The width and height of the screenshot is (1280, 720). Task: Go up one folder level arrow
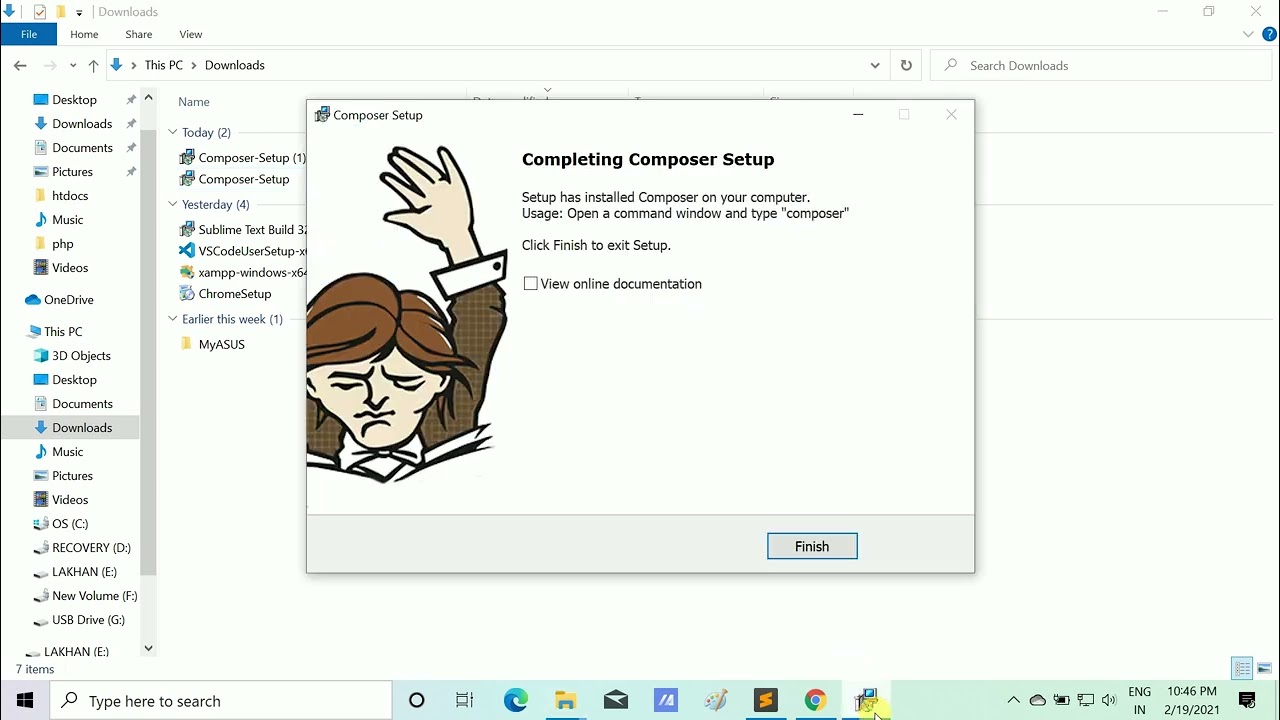point(93,65)
